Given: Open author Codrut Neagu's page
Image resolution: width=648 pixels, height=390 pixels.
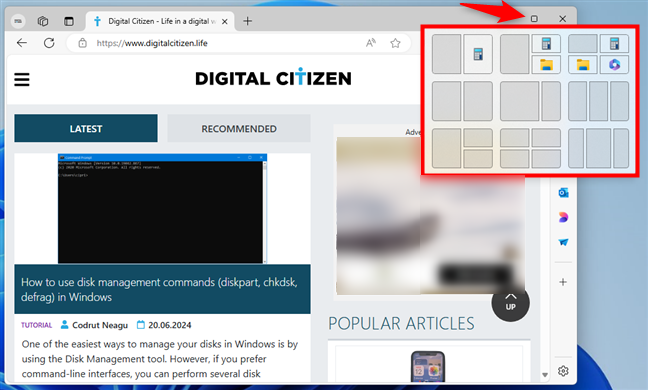Looking at the screenshot, I should (100, 325).
